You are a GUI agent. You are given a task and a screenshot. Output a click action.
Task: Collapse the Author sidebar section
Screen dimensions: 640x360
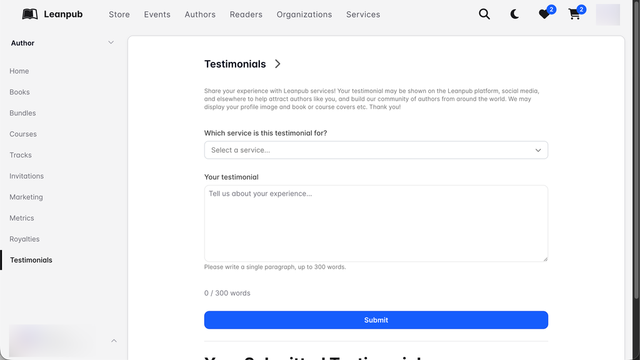[x=111, y=42]
